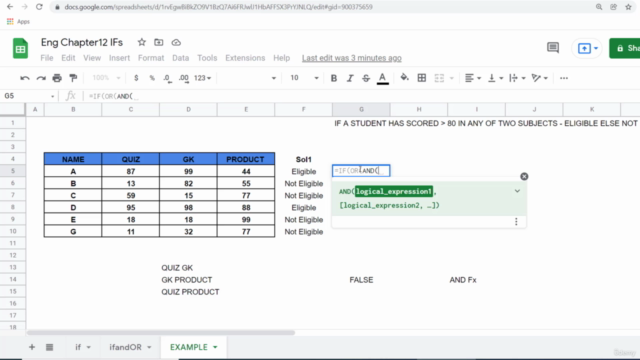Viewport: 640px width, 360px height.
Task: Open Merge cells dropdown arrow
Action: point(451,78)
